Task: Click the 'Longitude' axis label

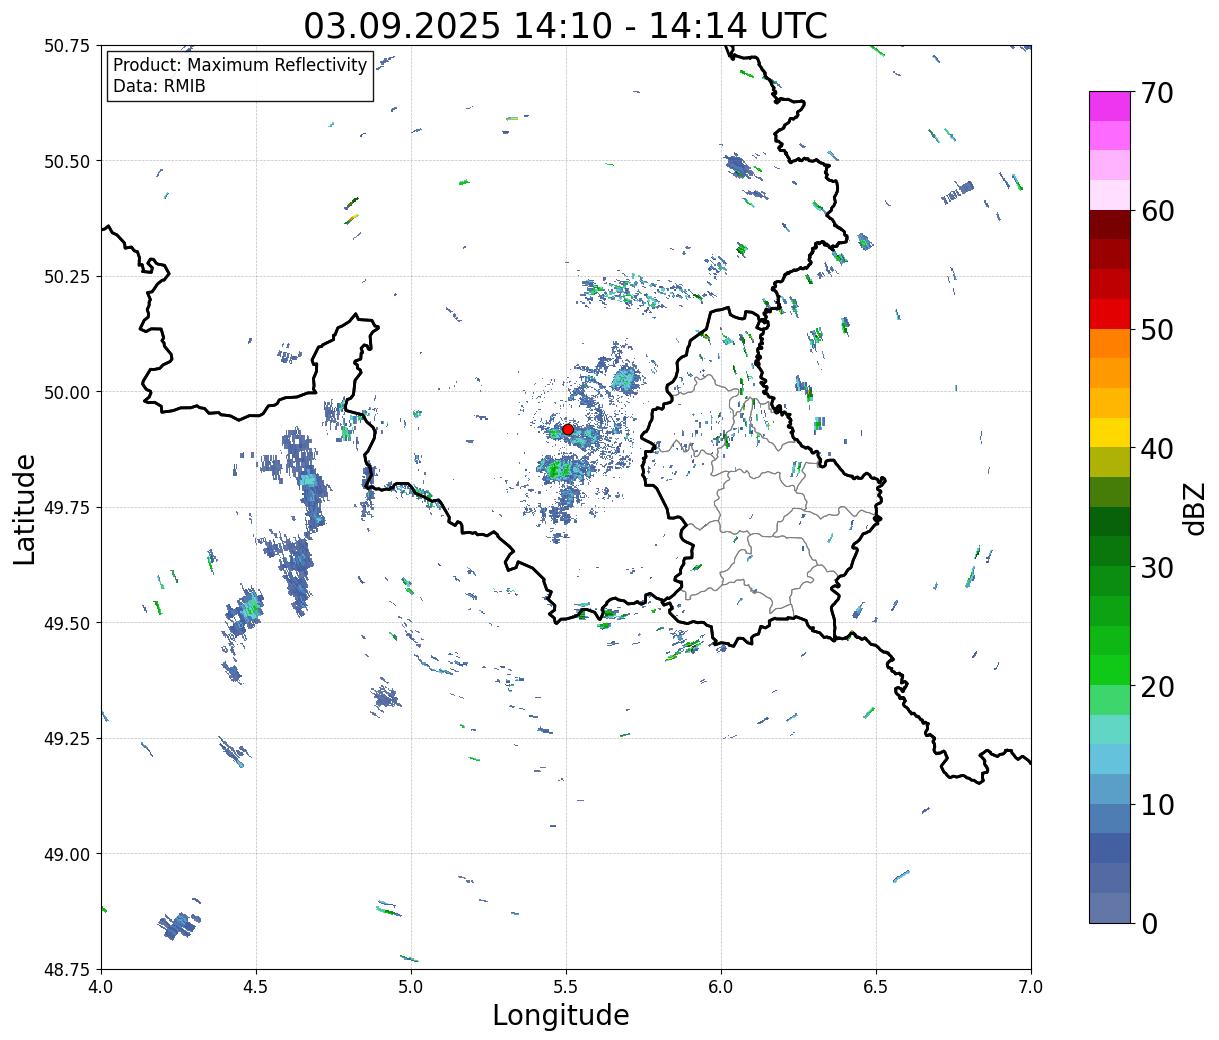Action: 561,1015
